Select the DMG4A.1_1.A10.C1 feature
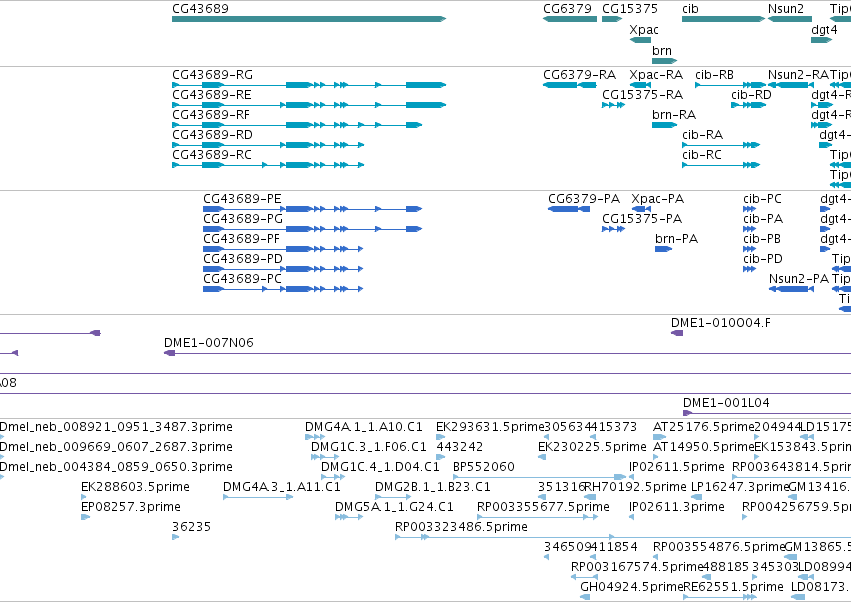This screenshot has height=602, width=851. pyautogui.click(x=315, y=437)
